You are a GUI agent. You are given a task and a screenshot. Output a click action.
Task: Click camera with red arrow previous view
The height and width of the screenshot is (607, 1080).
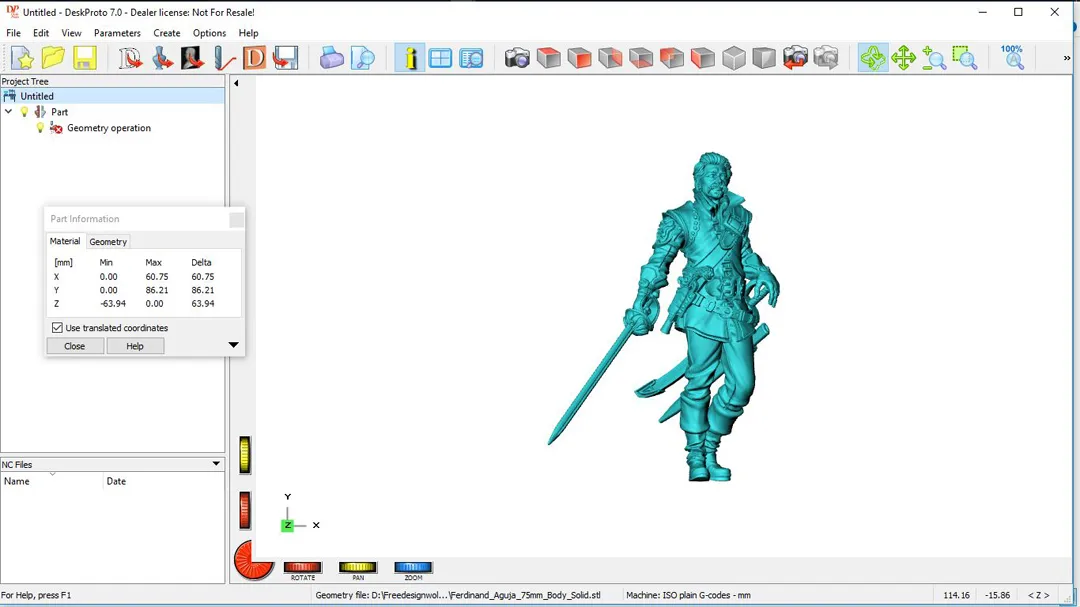(x=795, y=58)
